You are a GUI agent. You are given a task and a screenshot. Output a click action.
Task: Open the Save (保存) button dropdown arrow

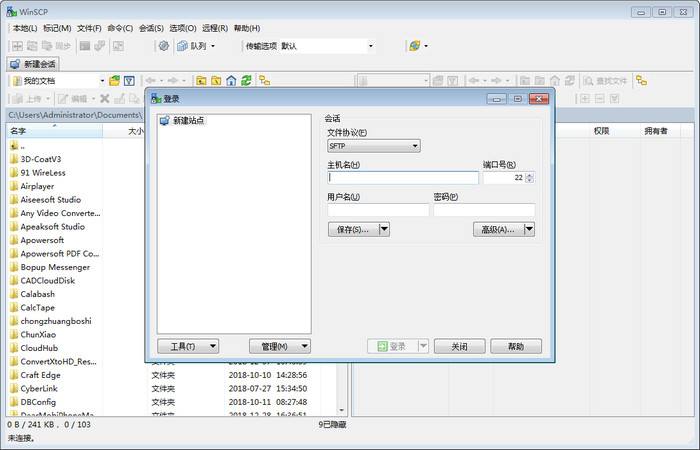[384, 229]
